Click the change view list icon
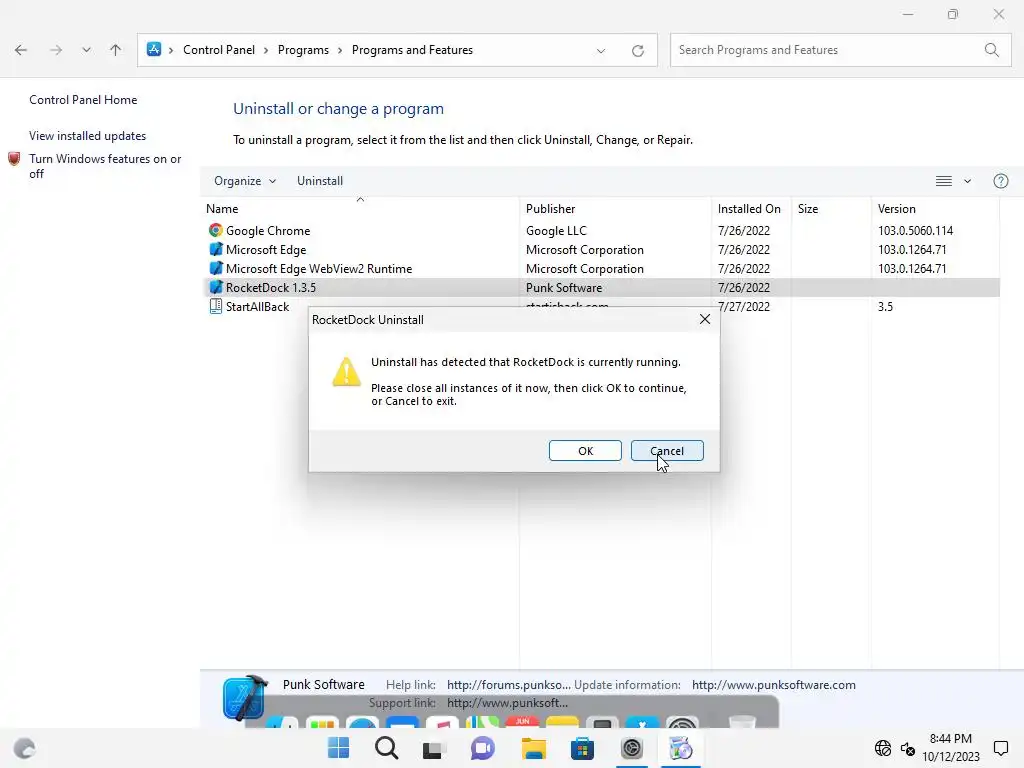Screen dimensions: 1024x768 (944, 181)
